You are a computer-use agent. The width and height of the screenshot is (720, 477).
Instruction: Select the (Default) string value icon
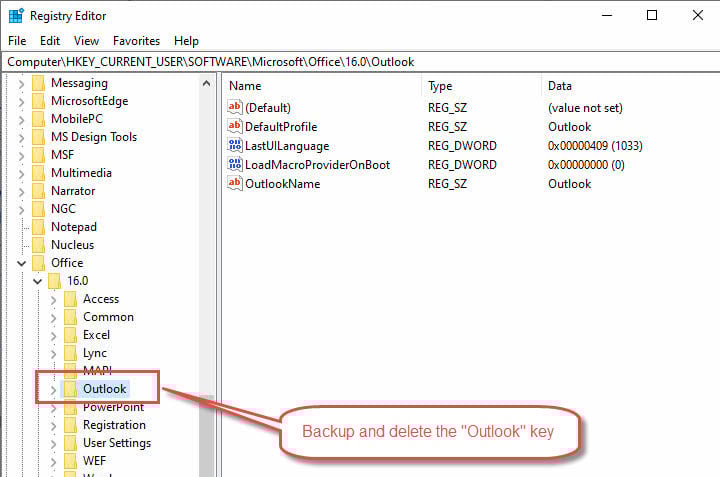[x=235, y=107]
